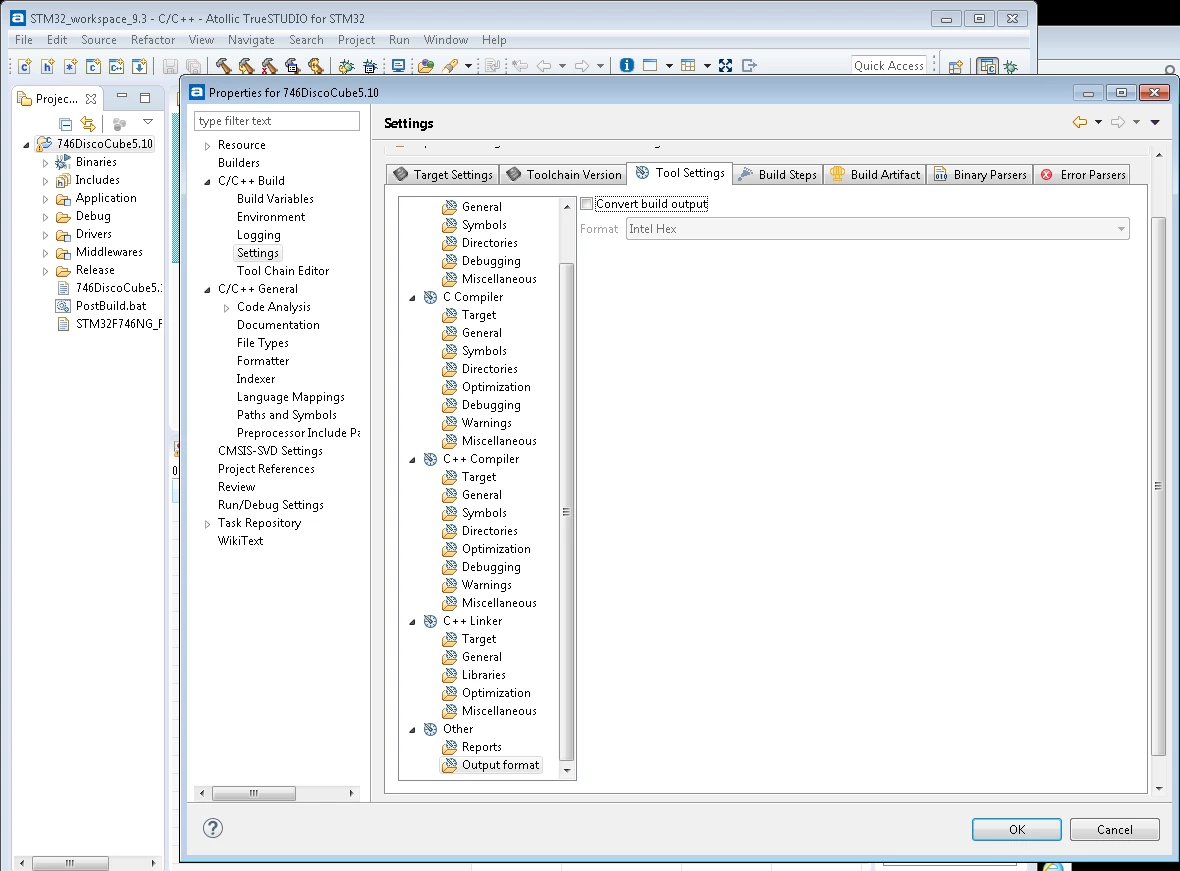Open the Refactor menu
This screenshot has width=1180, height=871.
click(x=153, y=40)
